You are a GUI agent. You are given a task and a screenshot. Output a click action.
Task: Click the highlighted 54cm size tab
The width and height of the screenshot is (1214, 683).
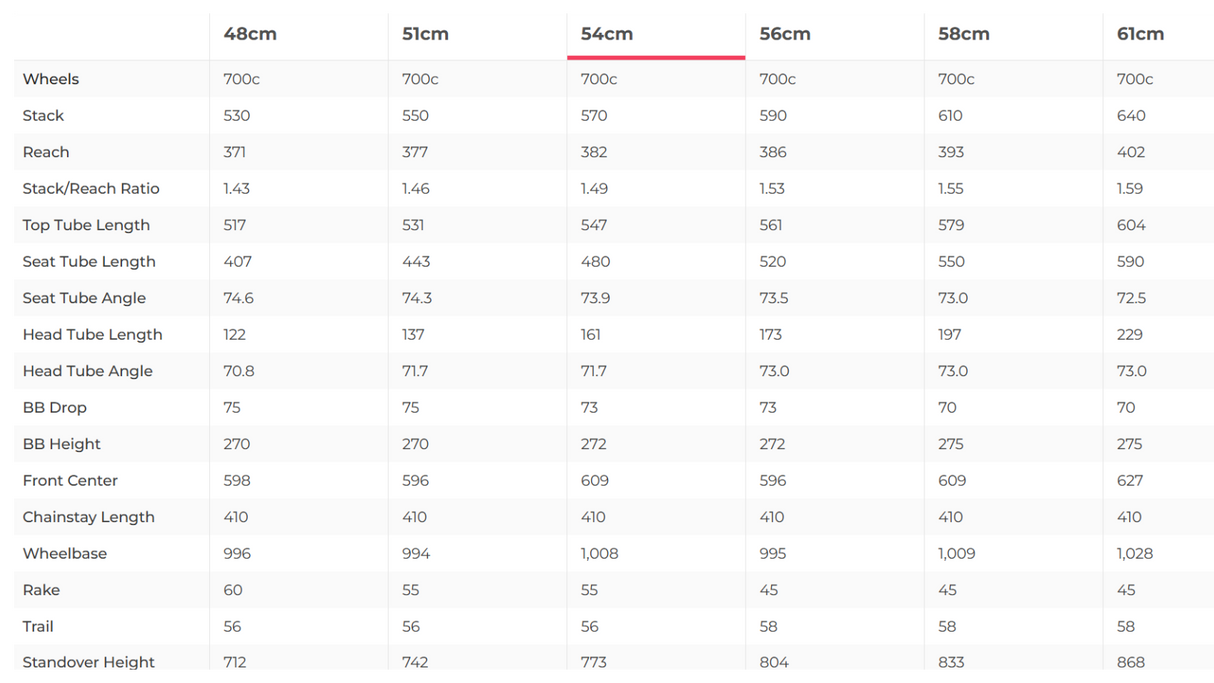coord(606,34)
